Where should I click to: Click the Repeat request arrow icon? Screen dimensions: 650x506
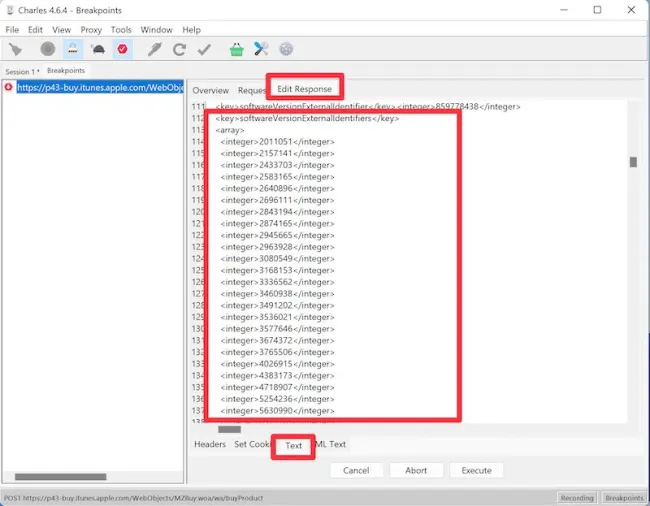[179, 49]
